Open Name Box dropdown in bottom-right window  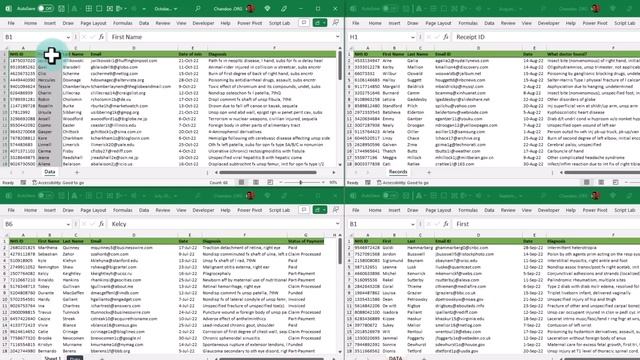(413, 224)
